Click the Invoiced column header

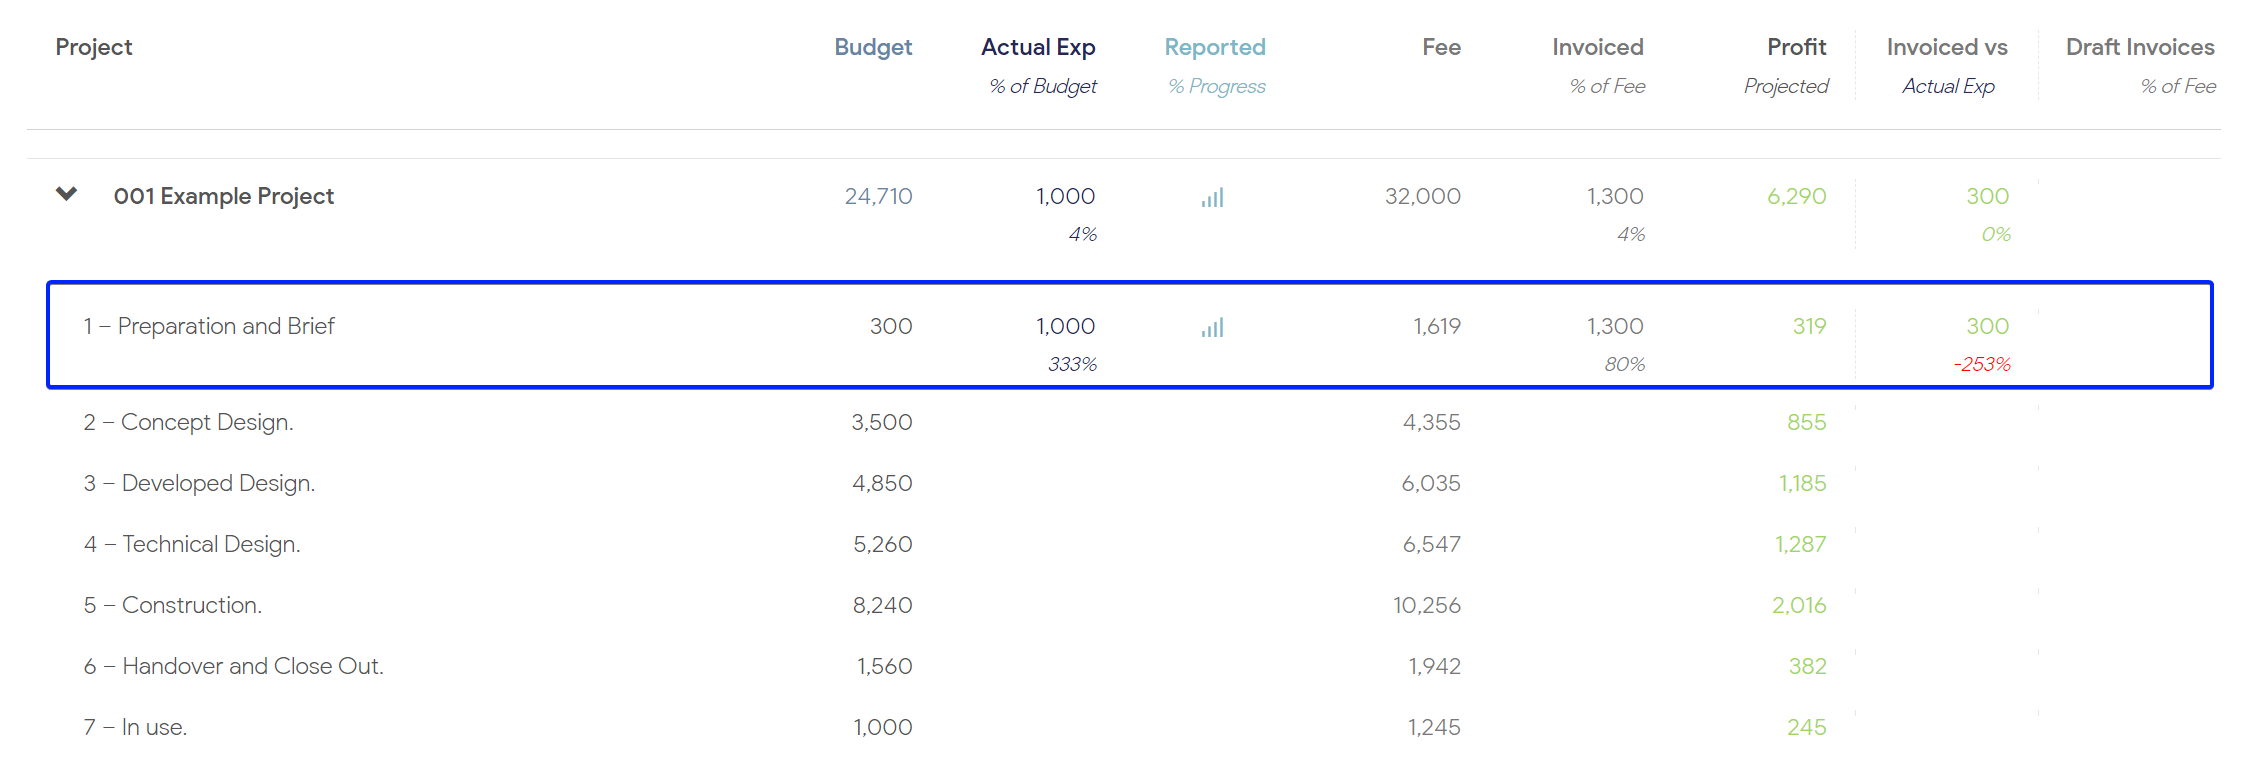coord(1597,47)
